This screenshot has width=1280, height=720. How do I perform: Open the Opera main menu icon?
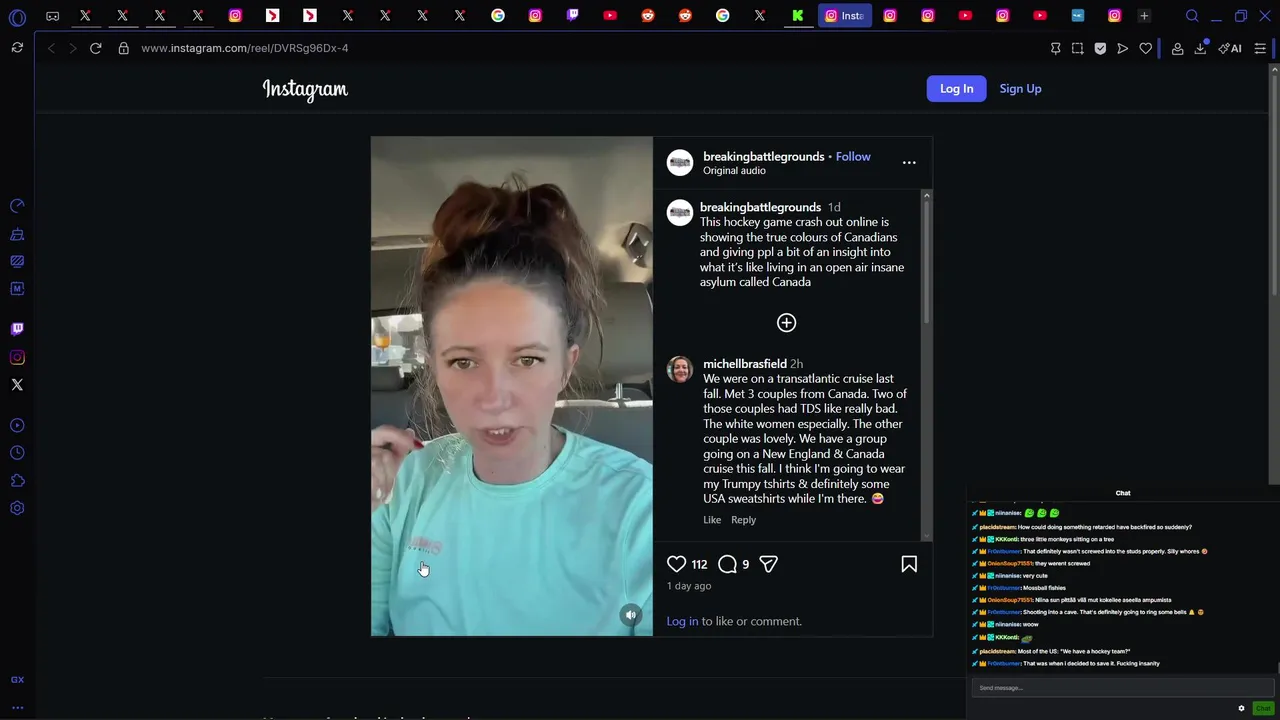coord(17,17)
